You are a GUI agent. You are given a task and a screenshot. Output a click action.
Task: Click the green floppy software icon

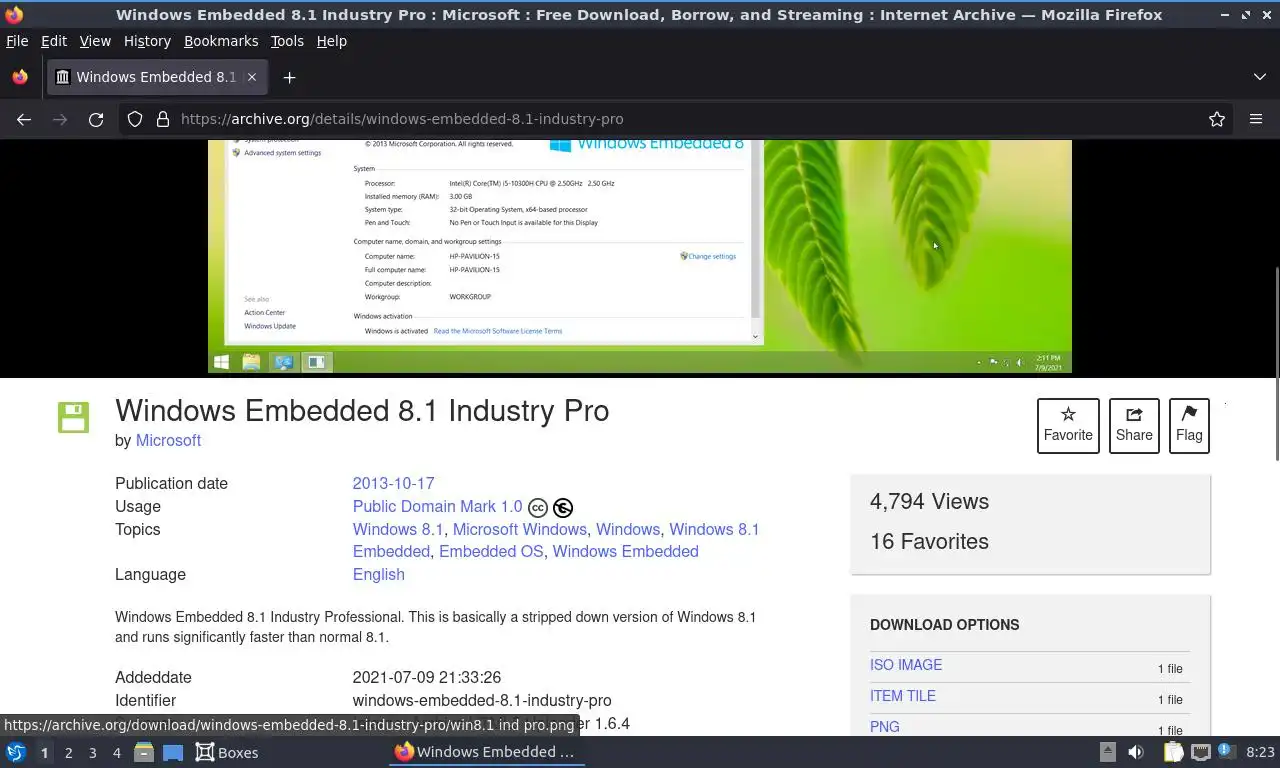[x=73, y=417]
